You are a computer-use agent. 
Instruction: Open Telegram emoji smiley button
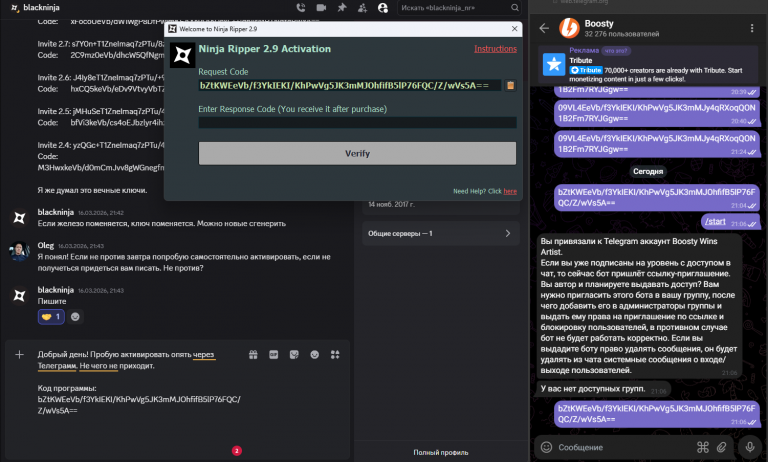pos(546,447)
